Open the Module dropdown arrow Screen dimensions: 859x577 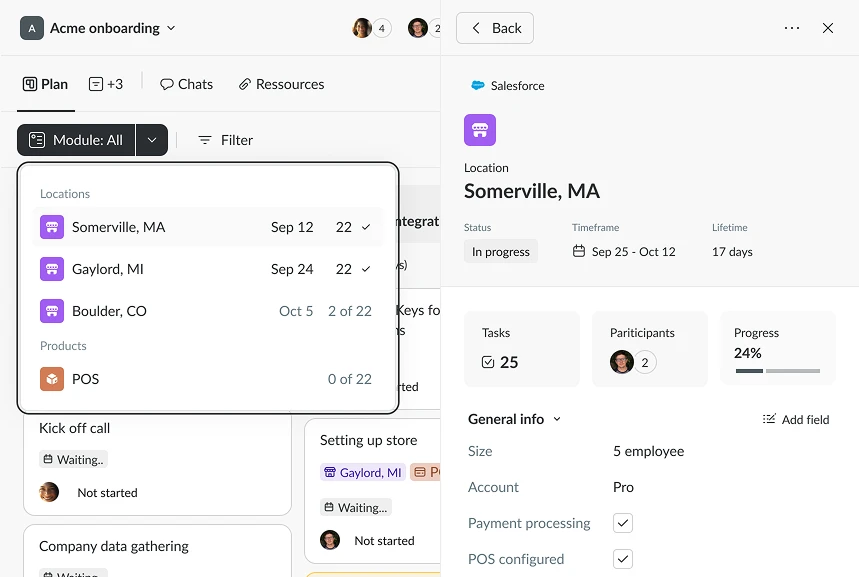[x=152, y=140]
